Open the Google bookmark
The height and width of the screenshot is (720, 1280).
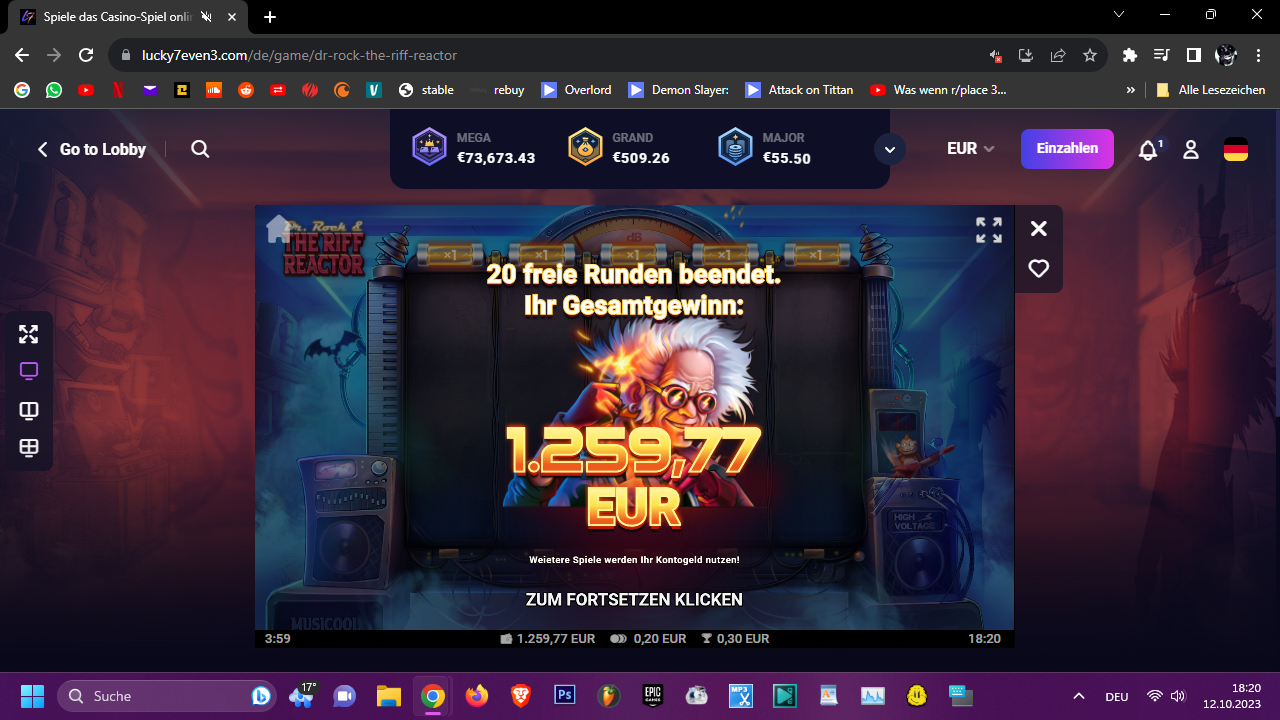[22, 90]
